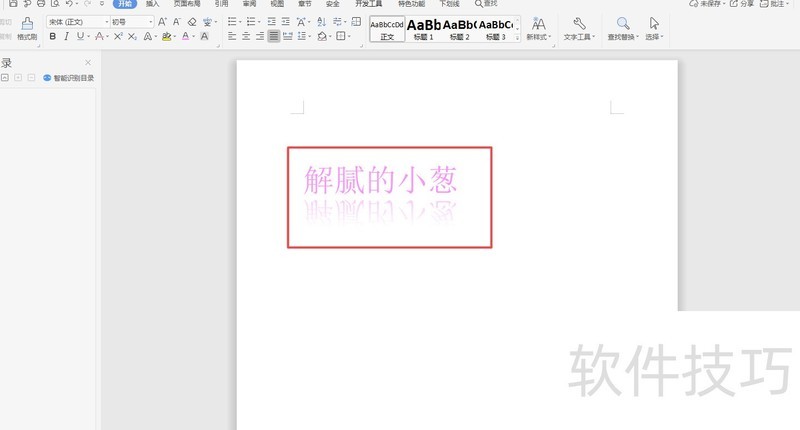This screenshot has width=800, height=430.
Task: Click the borders icon
Action: pos(340,36)
